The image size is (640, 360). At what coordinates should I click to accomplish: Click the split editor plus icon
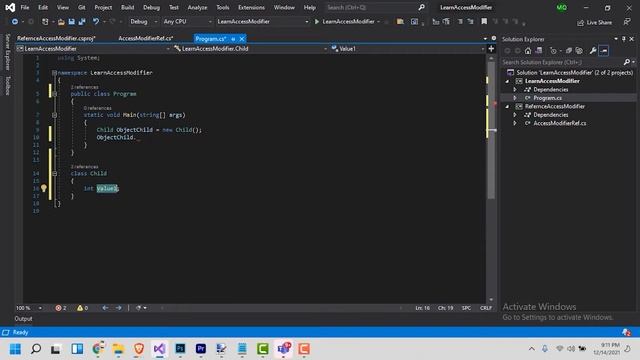[491, 49]
